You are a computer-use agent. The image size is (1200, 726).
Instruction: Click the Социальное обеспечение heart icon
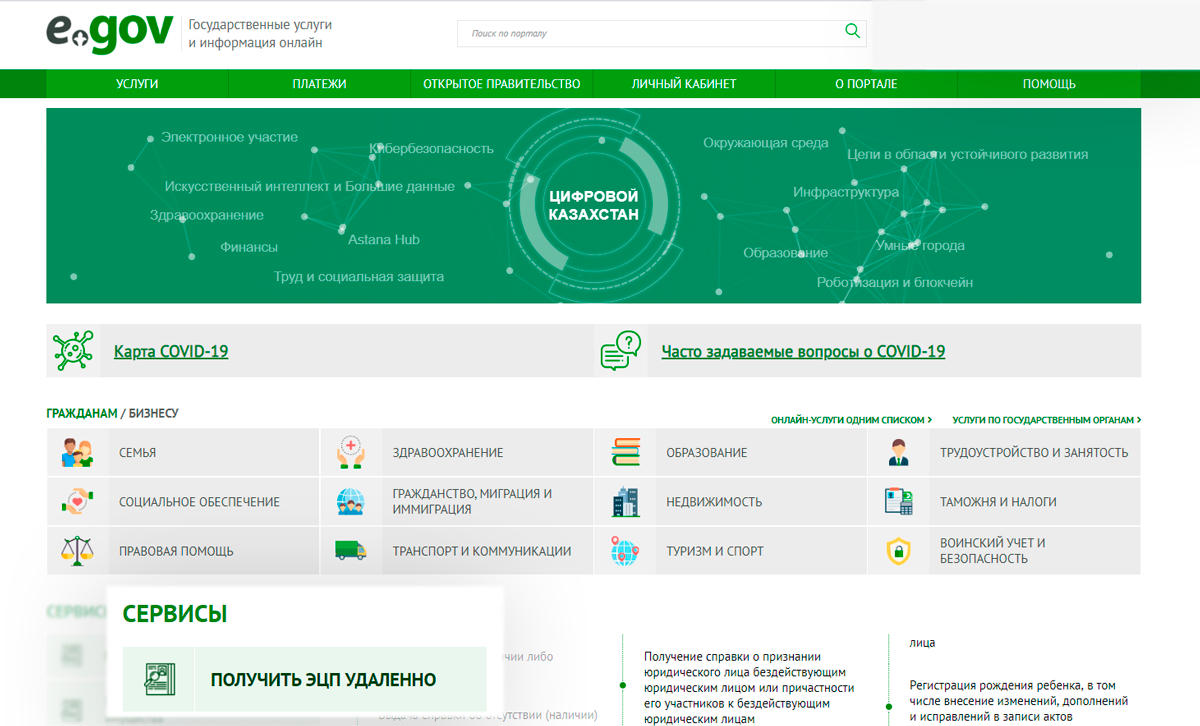(77, 502)
